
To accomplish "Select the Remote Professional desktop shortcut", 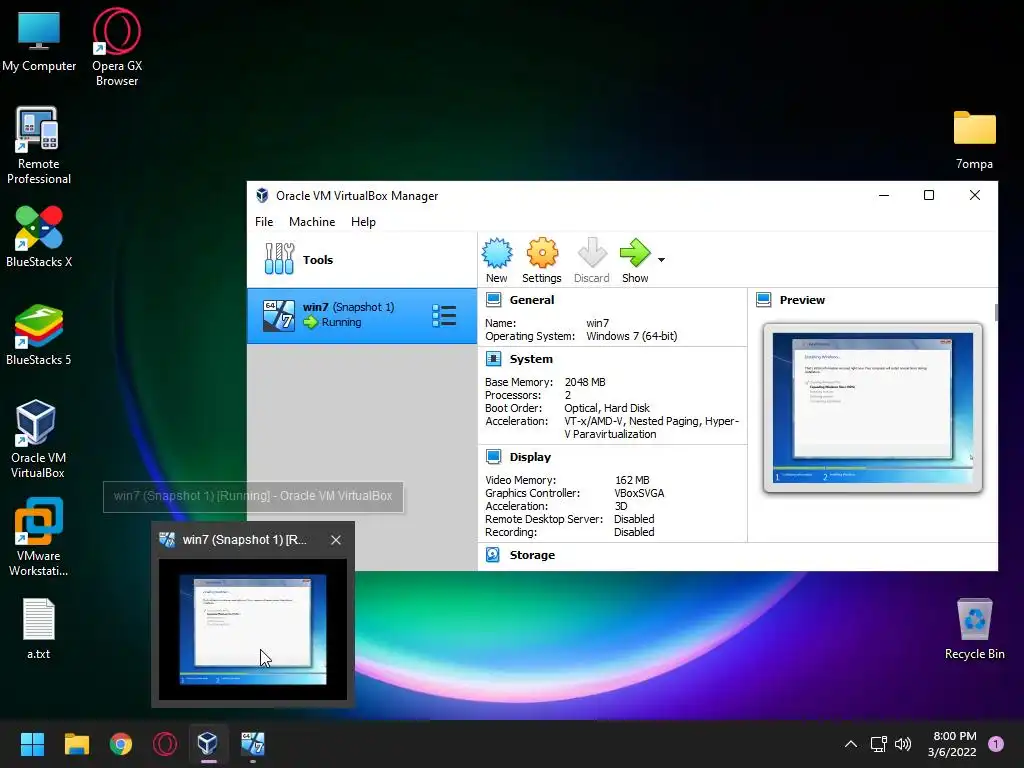I will [x=39, y=146].
